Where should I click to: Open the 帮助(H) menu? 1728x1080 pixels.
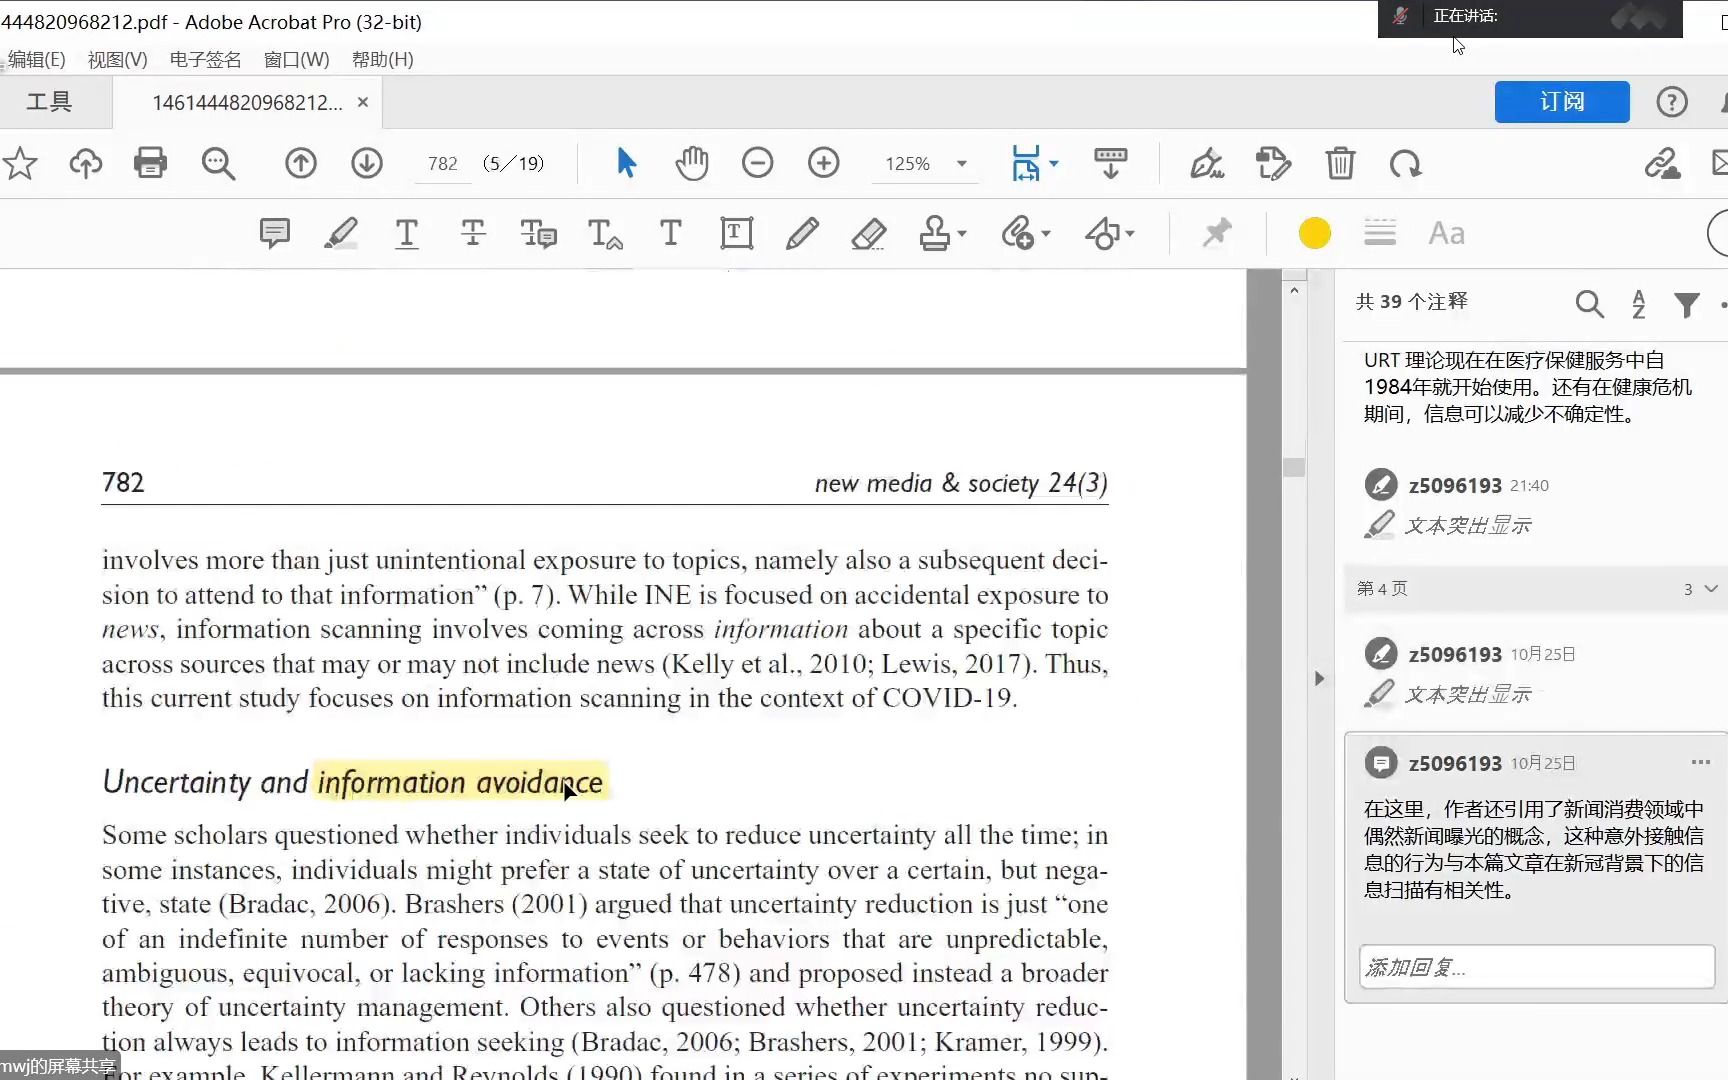382,59
